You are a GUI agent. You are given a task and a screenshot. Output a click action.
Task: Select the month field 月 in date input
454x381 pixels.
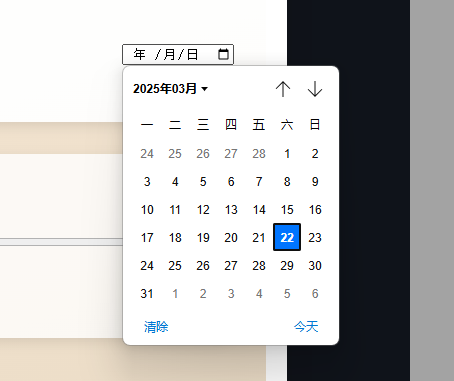pos(170,54)
